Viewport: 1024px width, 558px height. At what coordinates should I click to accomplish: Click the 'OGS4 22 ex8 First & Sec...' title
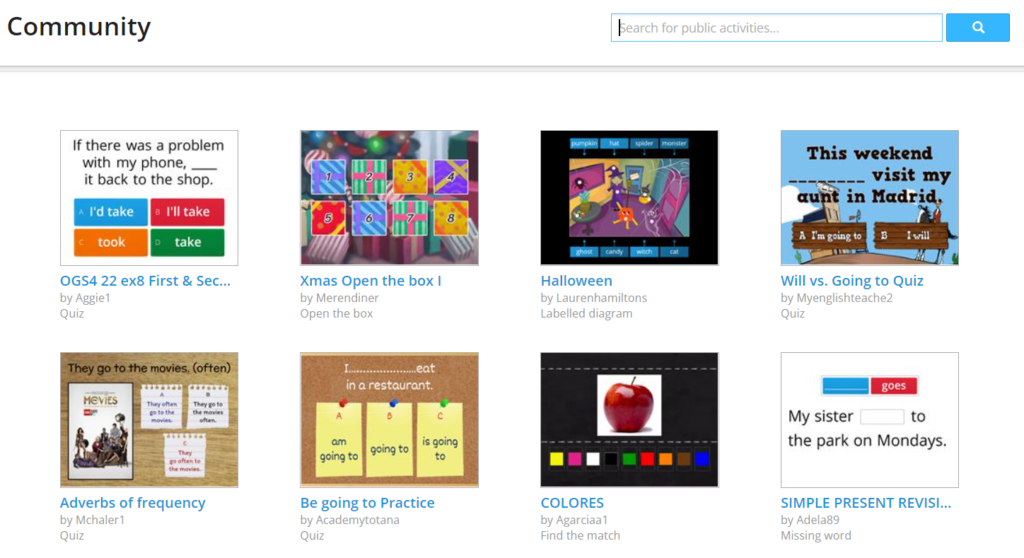[x=145, y=281]
